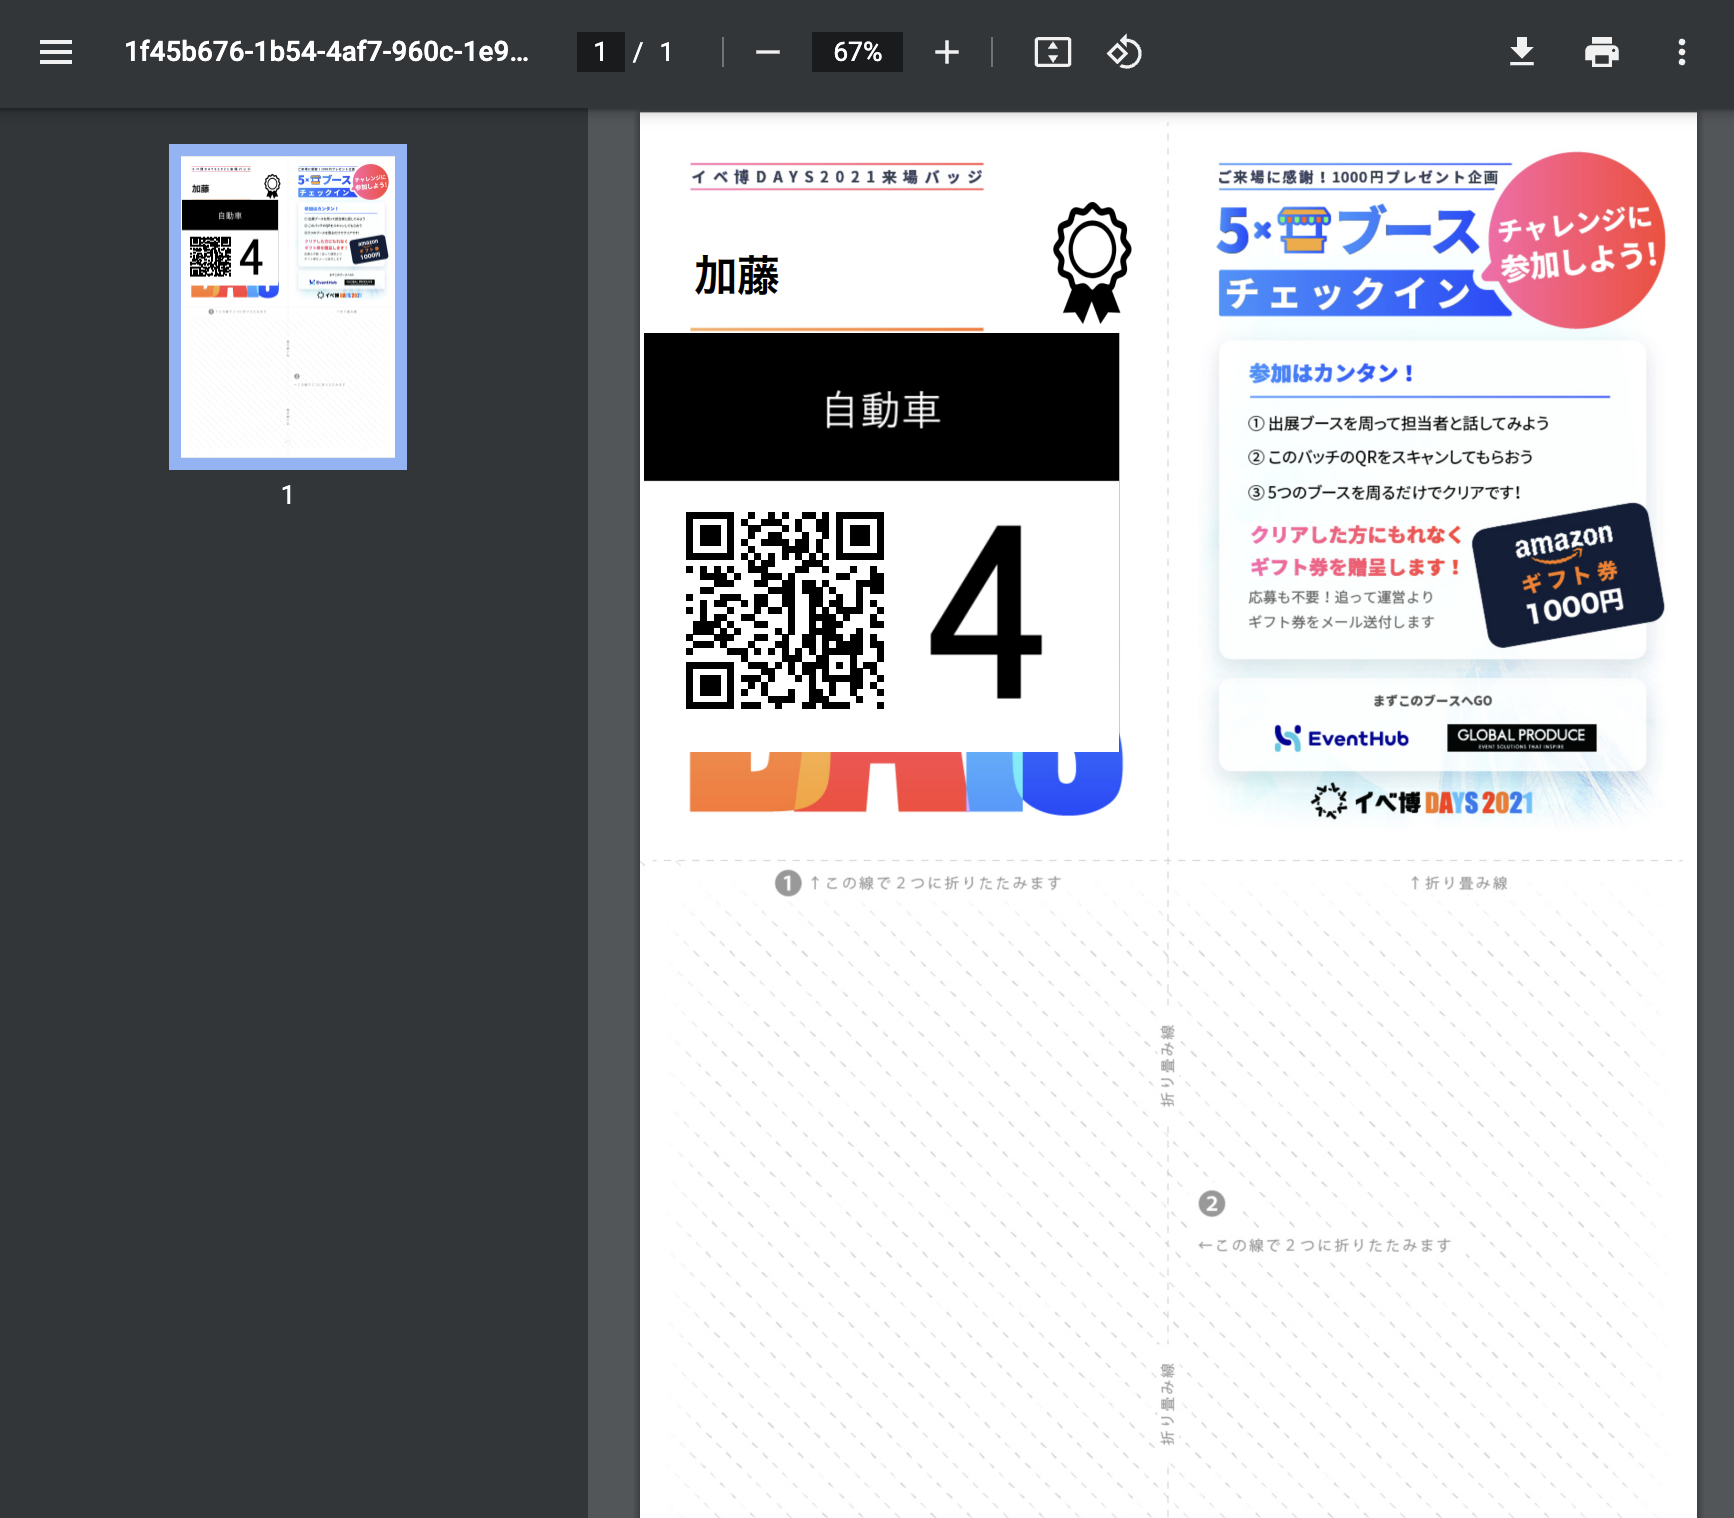This screenshot has width=1734, height=1518.
Task: Zoom out with the minus button
Action: coord(767,52)
